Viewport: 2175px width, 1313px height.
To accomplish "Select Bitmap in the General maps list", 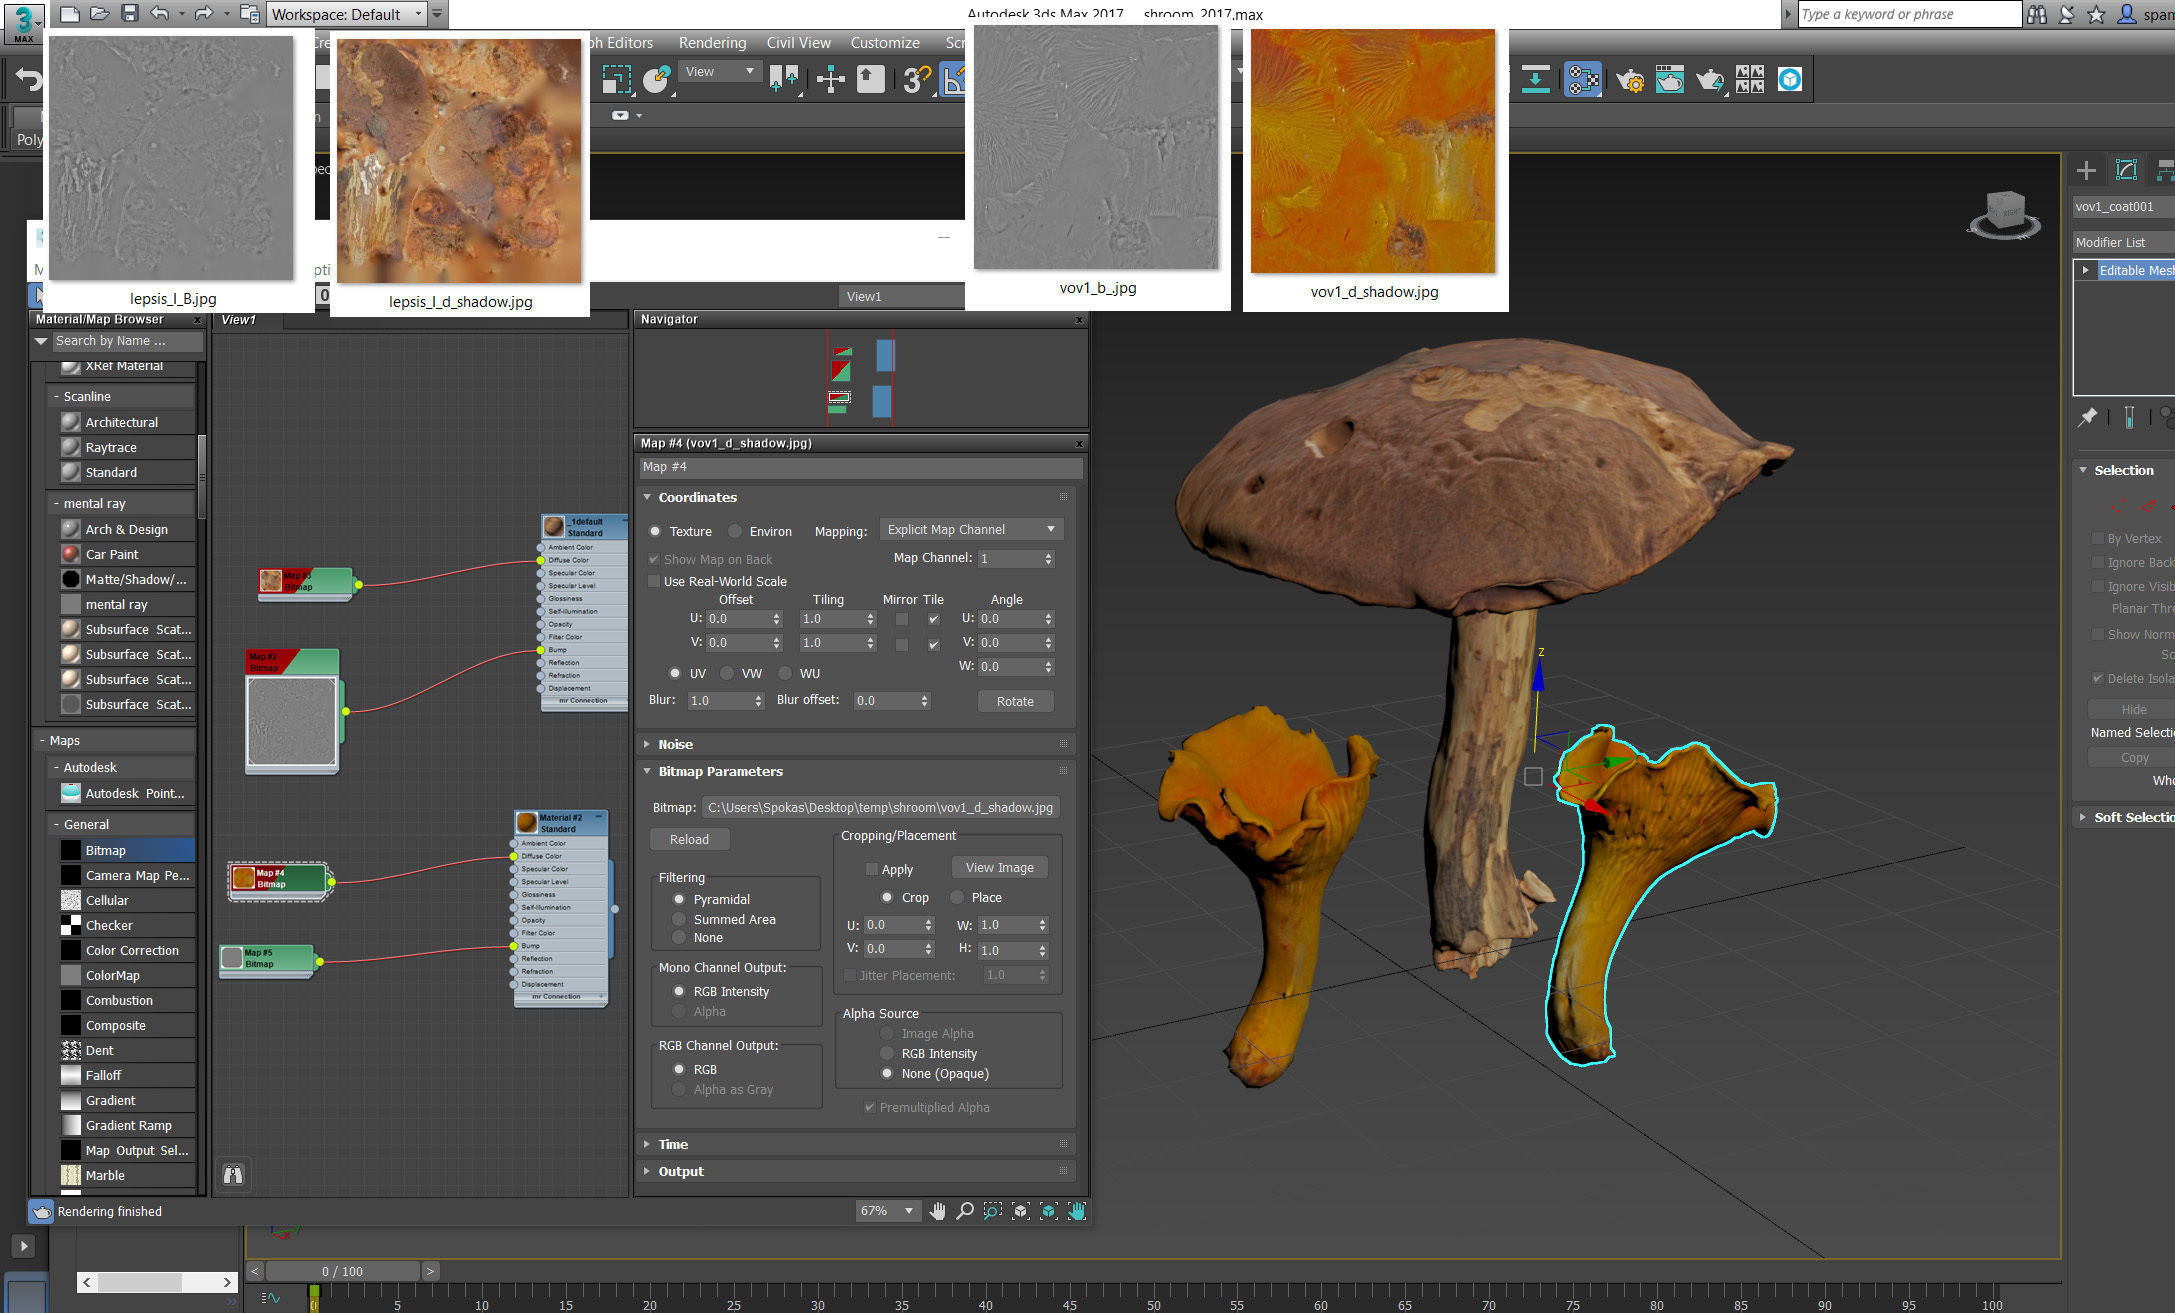I will click(126, 850).
